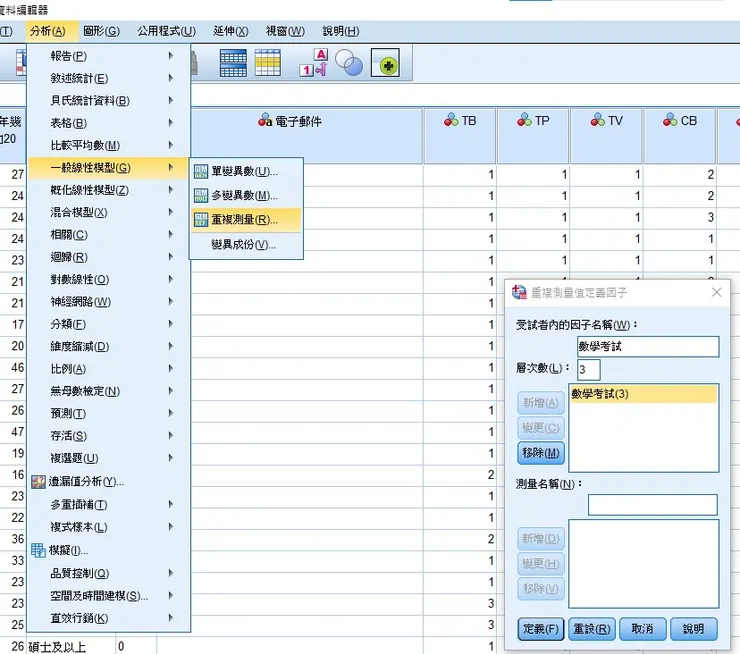This screenshot has height=654, width=740.
Task: Click the 說明 help button in dialog
Action: click(694, 629)
